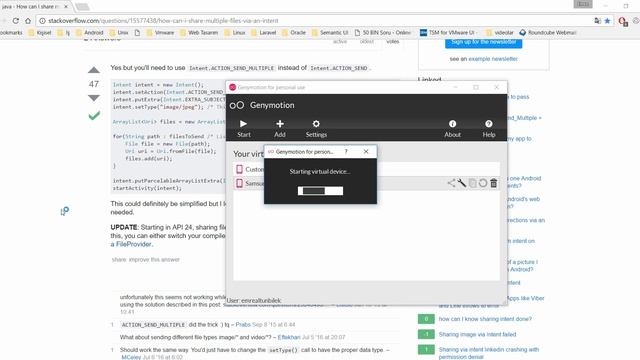Open linked question about LinkedIn crashing with permission denial
This screenshot has height=360, width=640.
(x=489, y=353)
